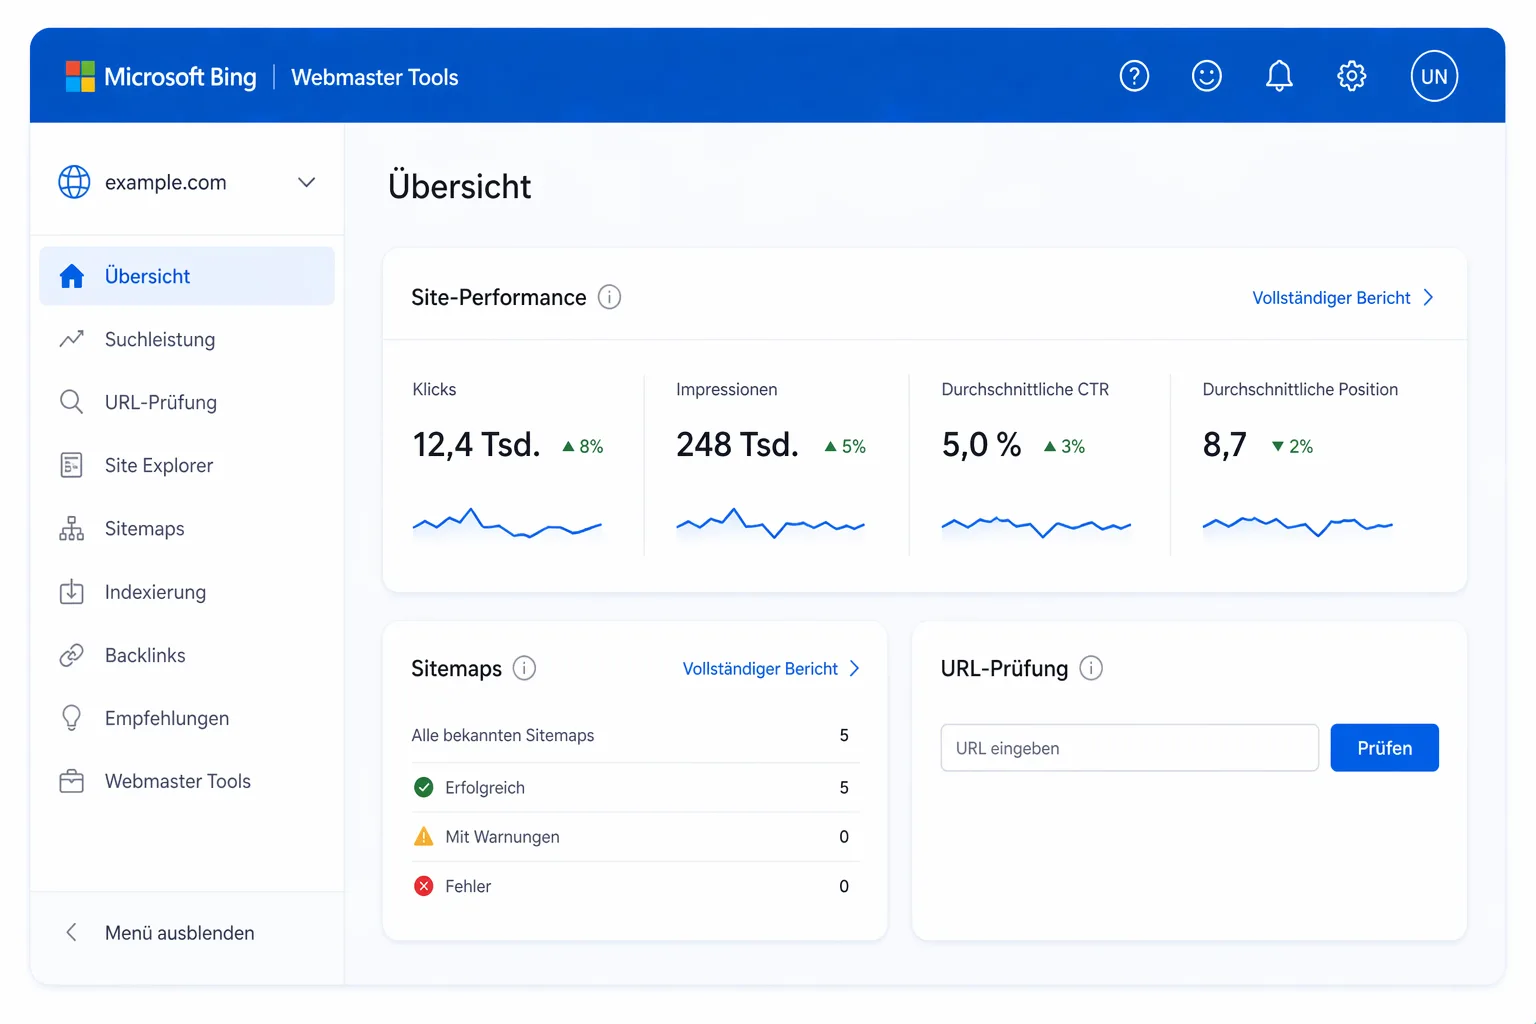Click the trend-line icon for Suchleistung
The image size is (1536, 1024).
point(72,339)
